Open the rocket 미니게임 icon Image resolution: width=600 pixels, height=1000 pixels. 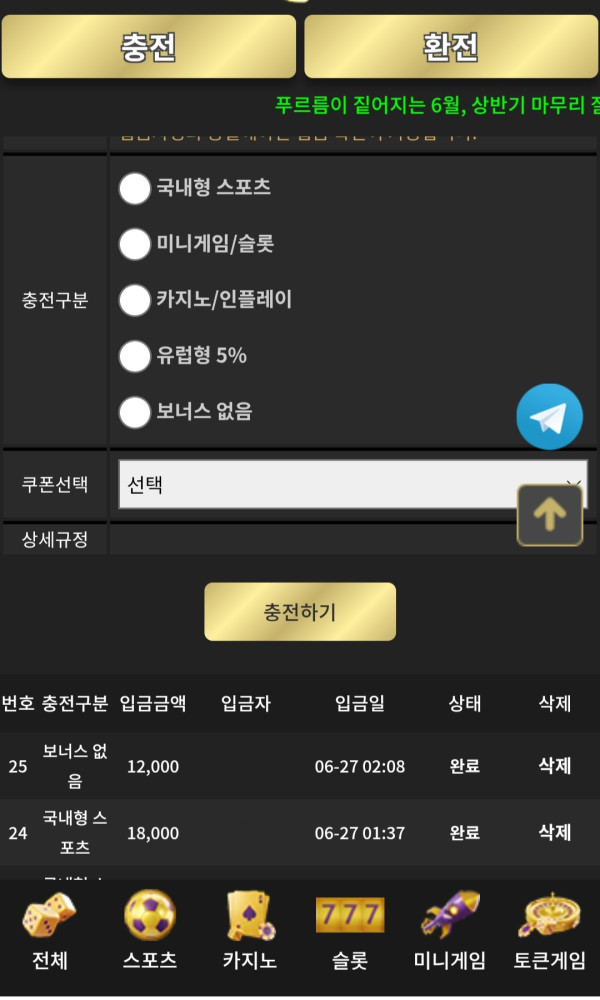tap(450, 916)
